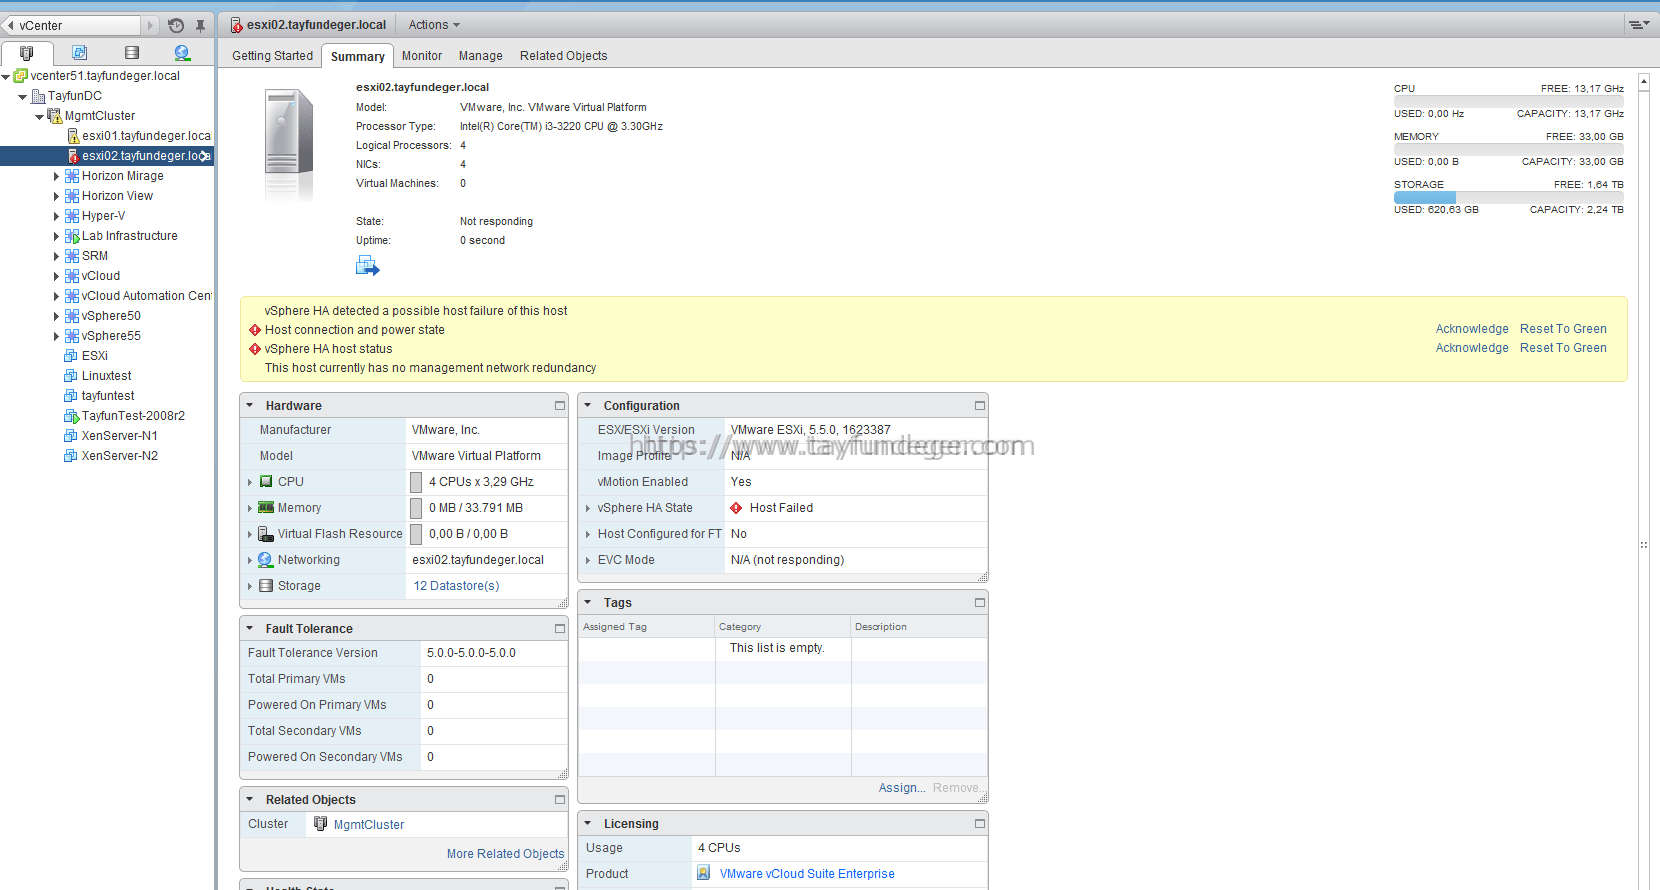Screen dimensions: 1660x890
Task: Click the Memory usage capacity bar
Action: pyautogui.click(x=1509, y=149)
